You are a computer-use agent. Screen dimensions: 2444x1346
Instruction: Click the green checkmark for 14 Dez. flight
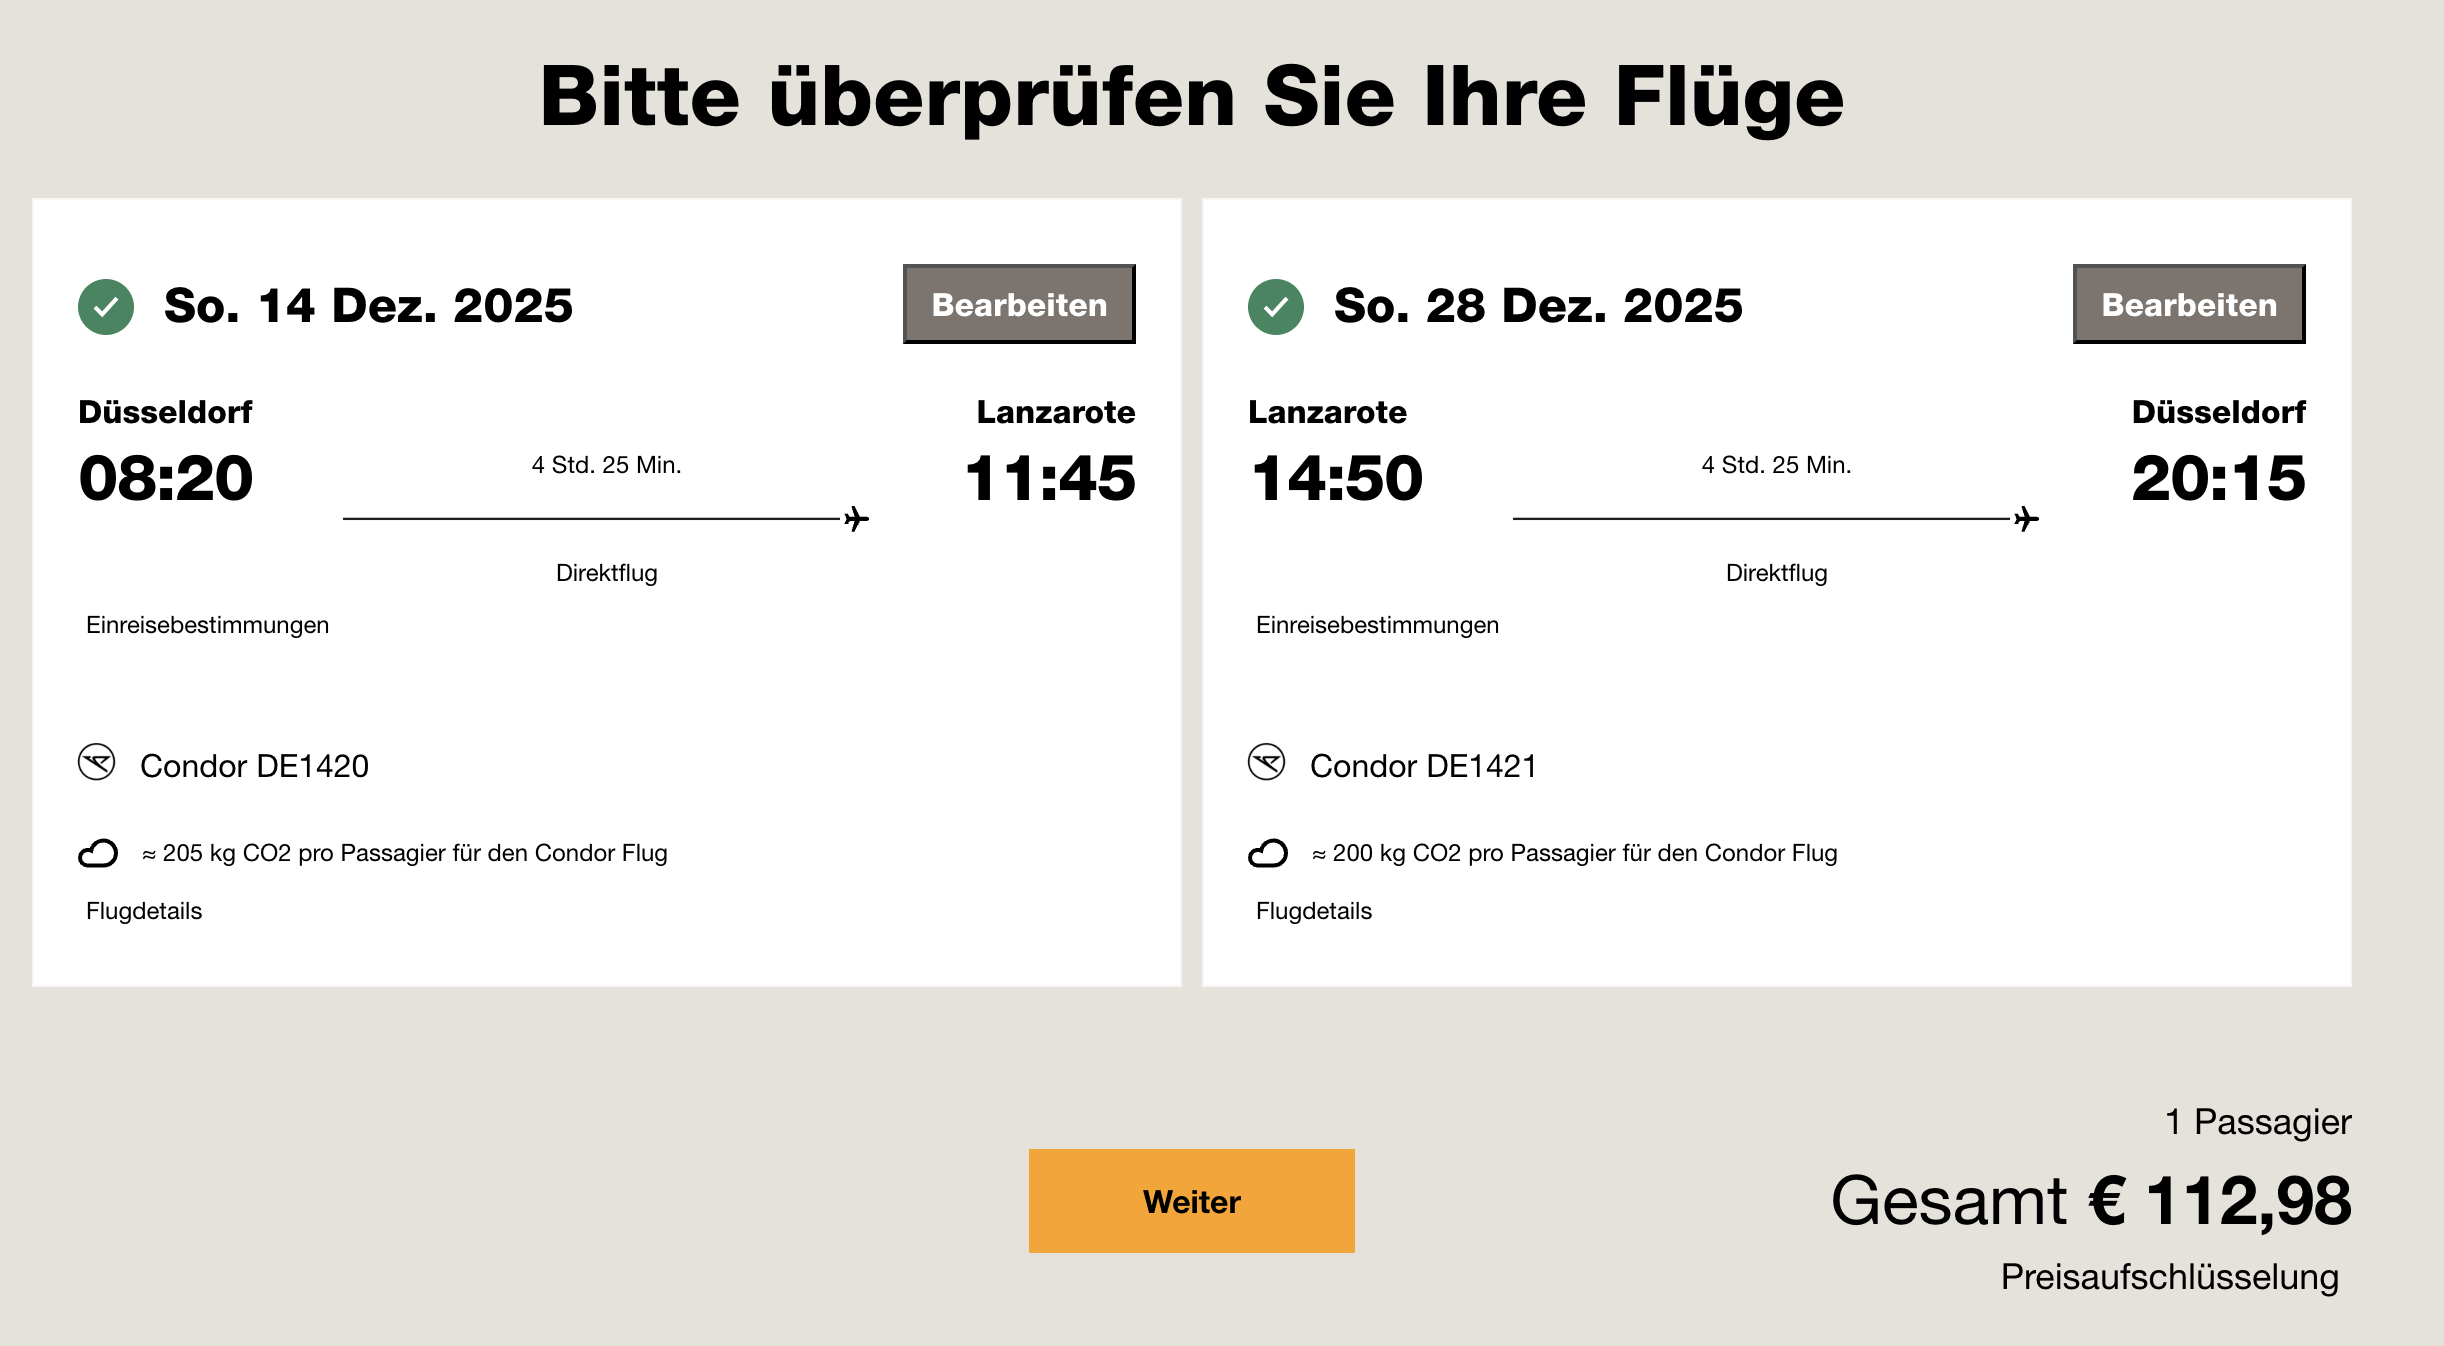click(x=106, y=306)
